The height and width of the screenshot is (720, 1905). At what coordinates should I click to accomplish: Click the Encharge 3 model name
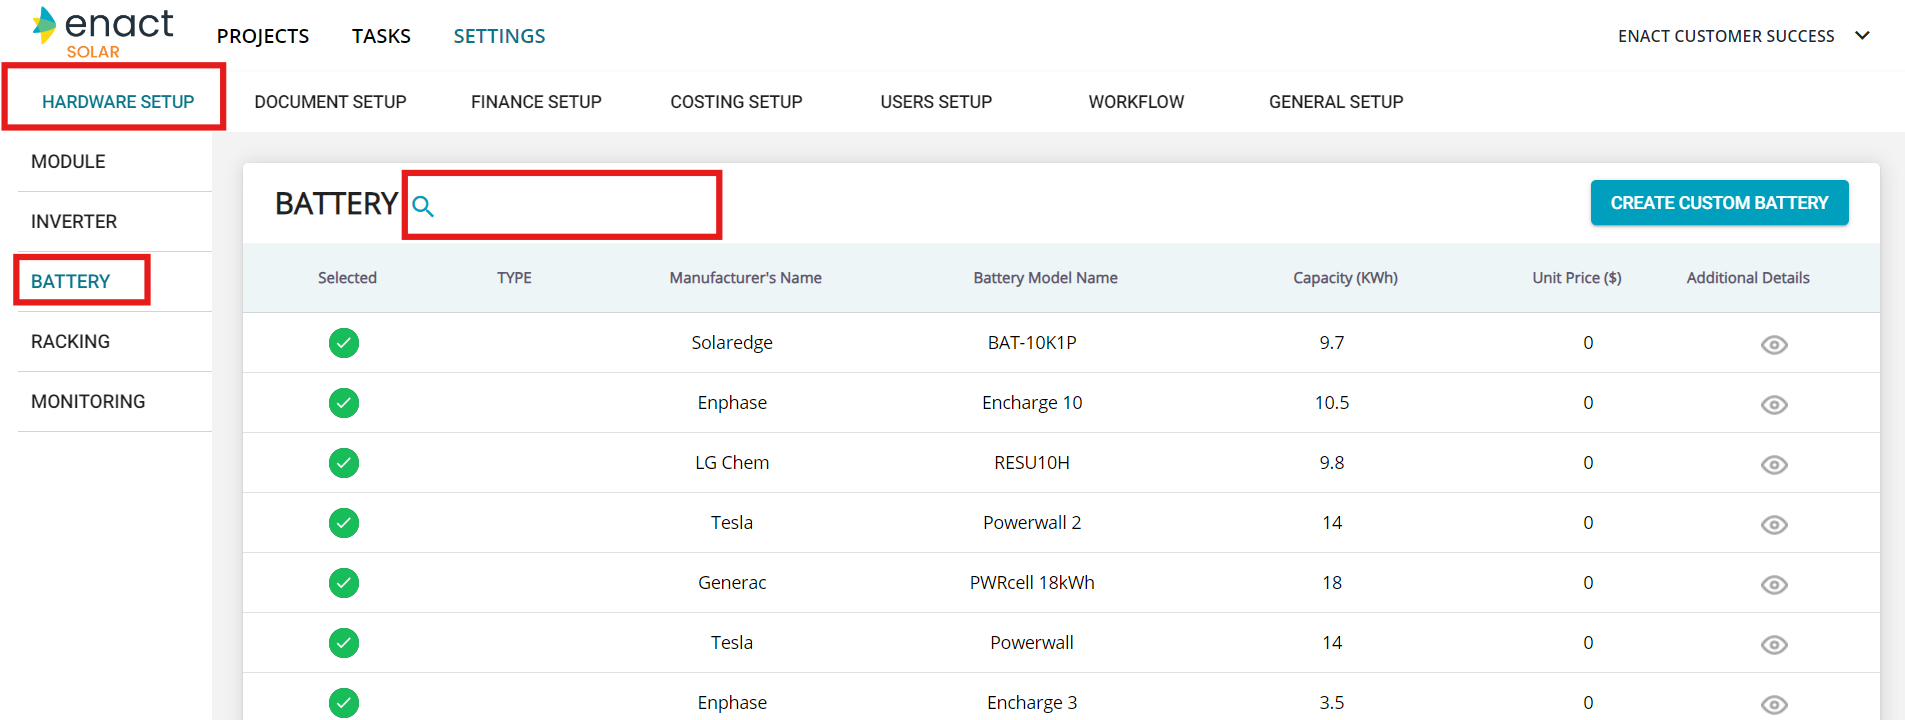[x=1032, y=703]
